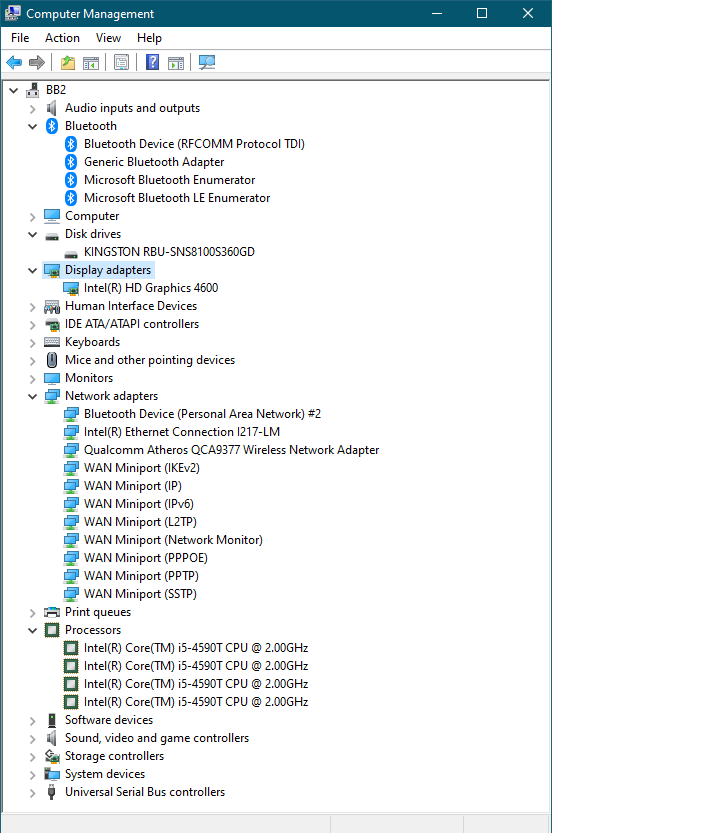715x833 pixels.
Task: Expand the Computer category
Action: pyautogui.click(x=32, y=217)
